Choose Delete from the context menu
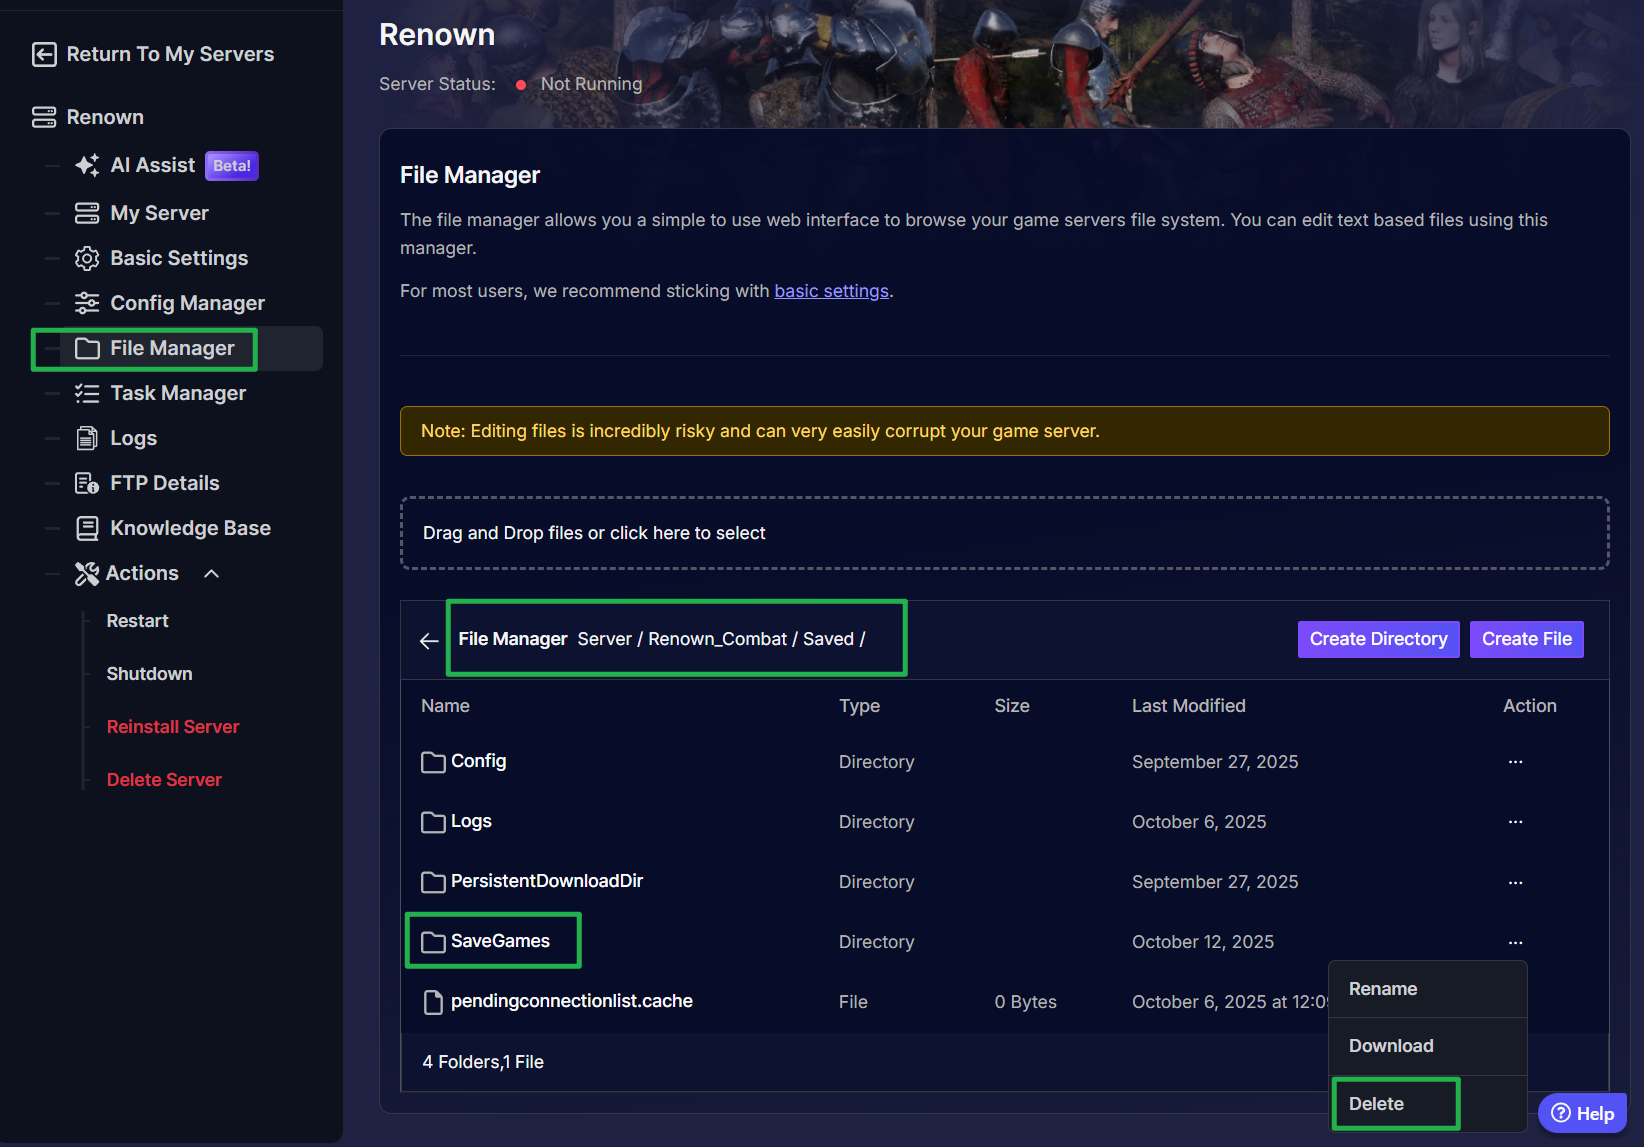 pos(1376,1104)
